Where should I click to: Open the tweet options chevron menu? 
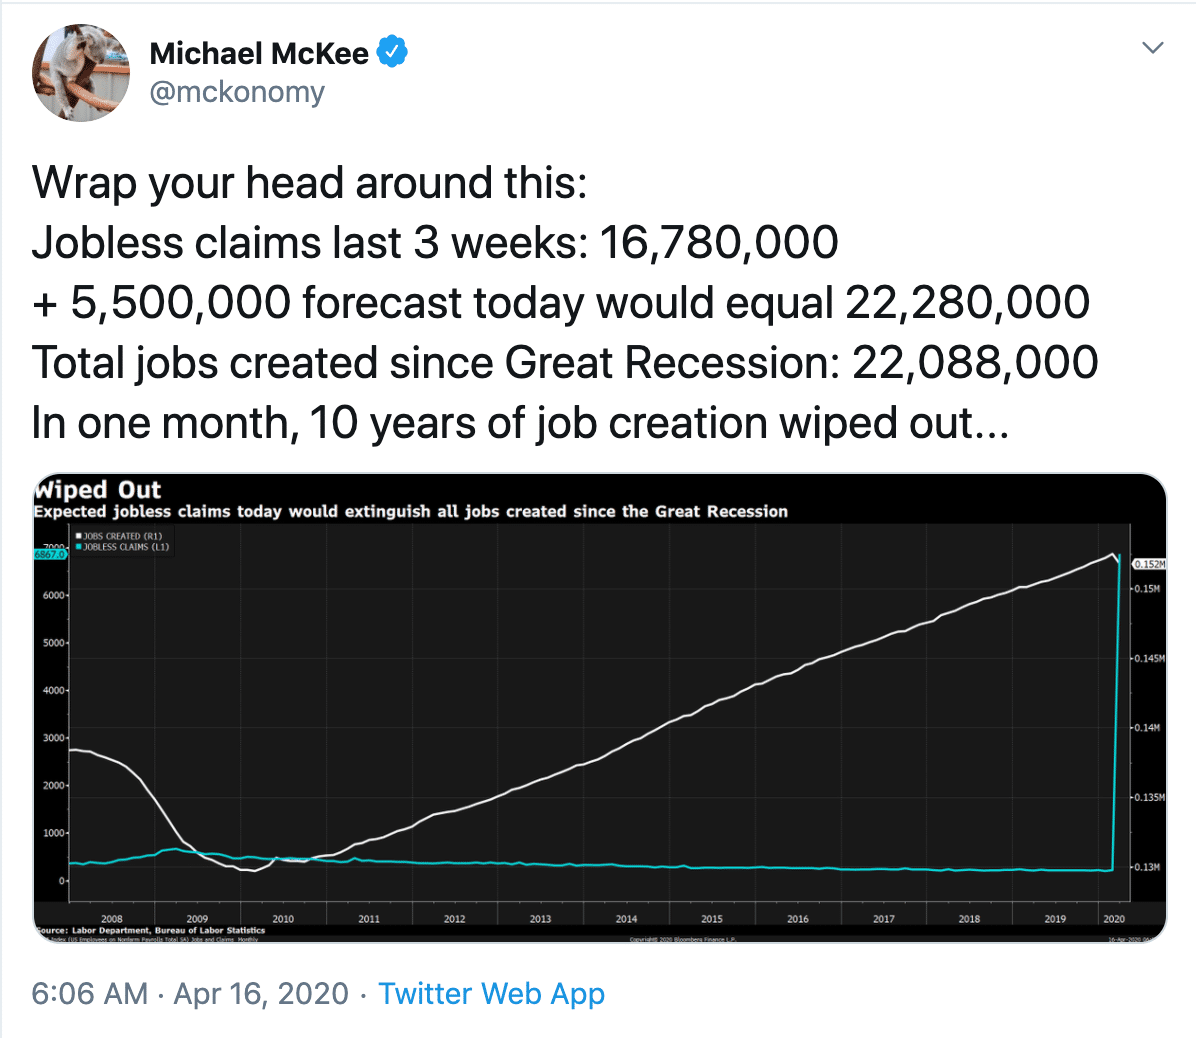(x=1152, y=48)
